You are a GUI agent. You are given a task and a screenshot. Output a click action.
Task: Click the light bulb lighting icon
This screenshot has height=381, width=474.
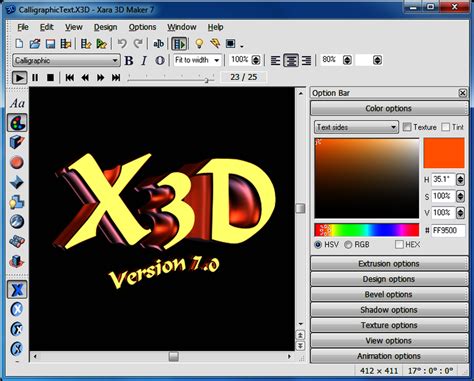click(x=199, y=43)
